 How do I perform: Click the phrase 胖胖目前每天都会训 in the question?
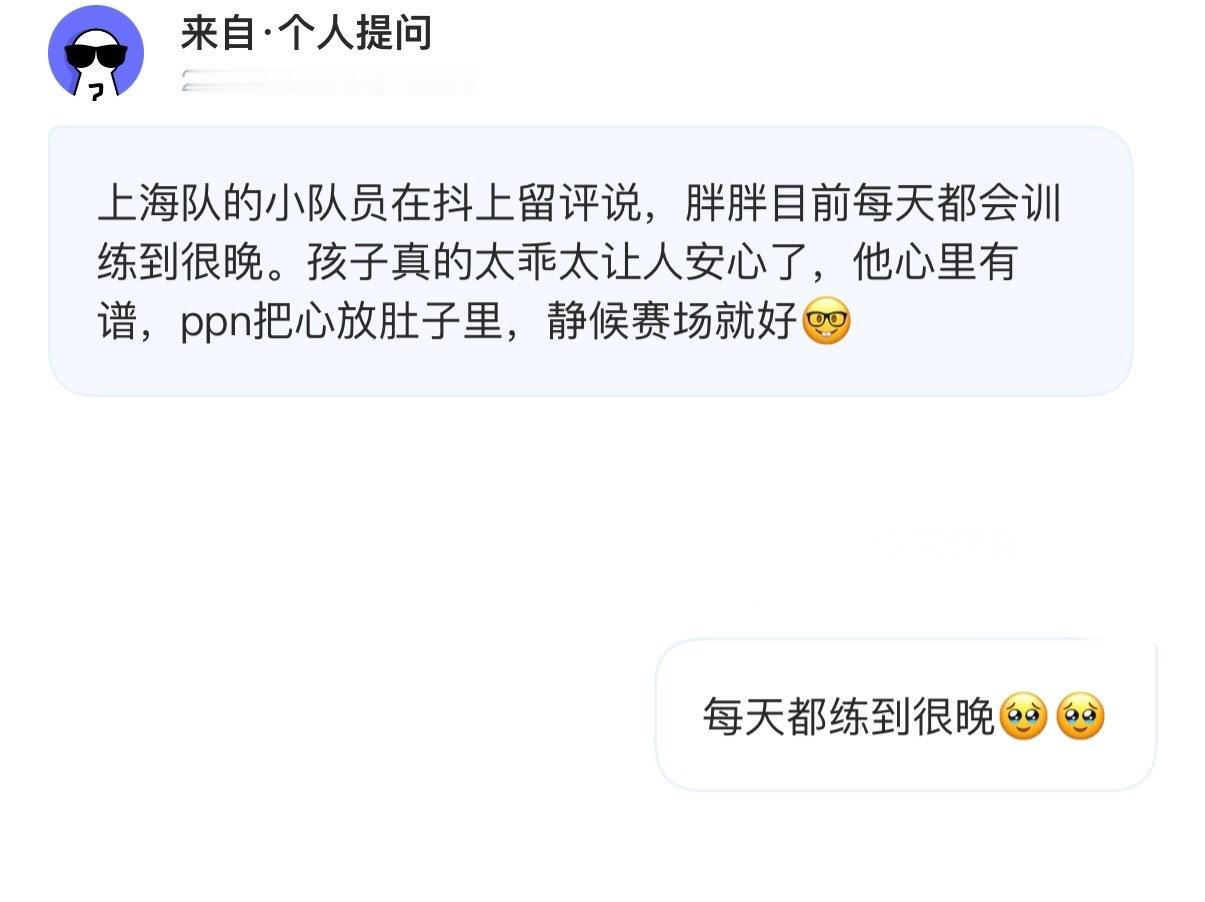click(x=872, y=205)
